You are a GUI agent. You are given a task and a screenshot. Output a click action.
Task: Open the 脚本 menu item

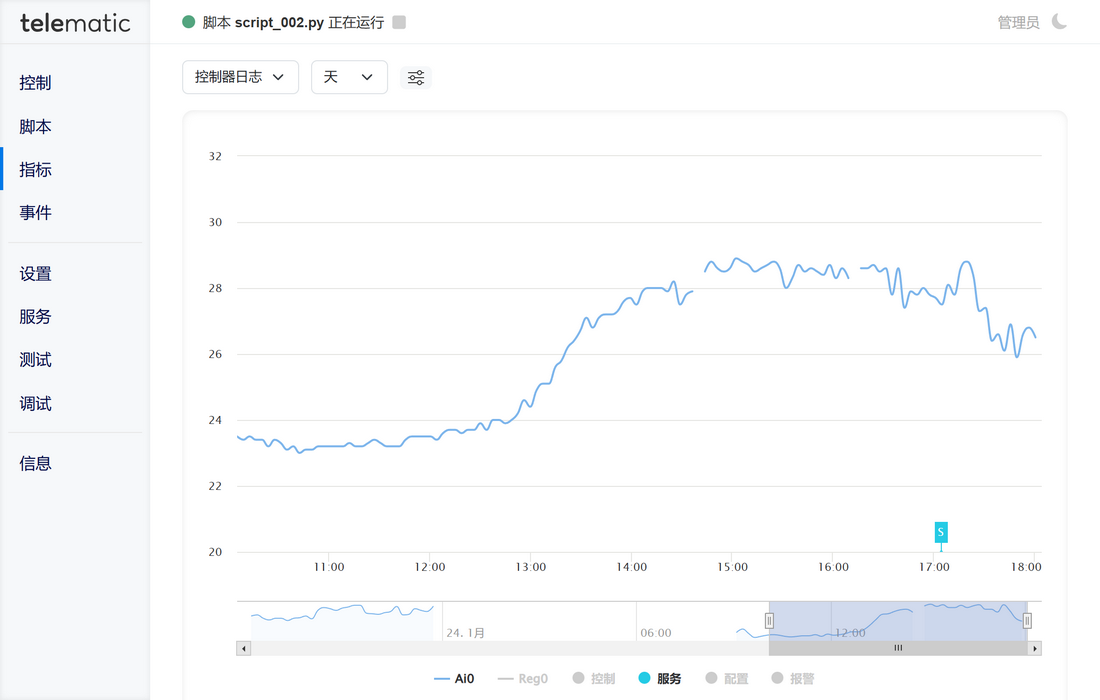[x=35, y=127]
